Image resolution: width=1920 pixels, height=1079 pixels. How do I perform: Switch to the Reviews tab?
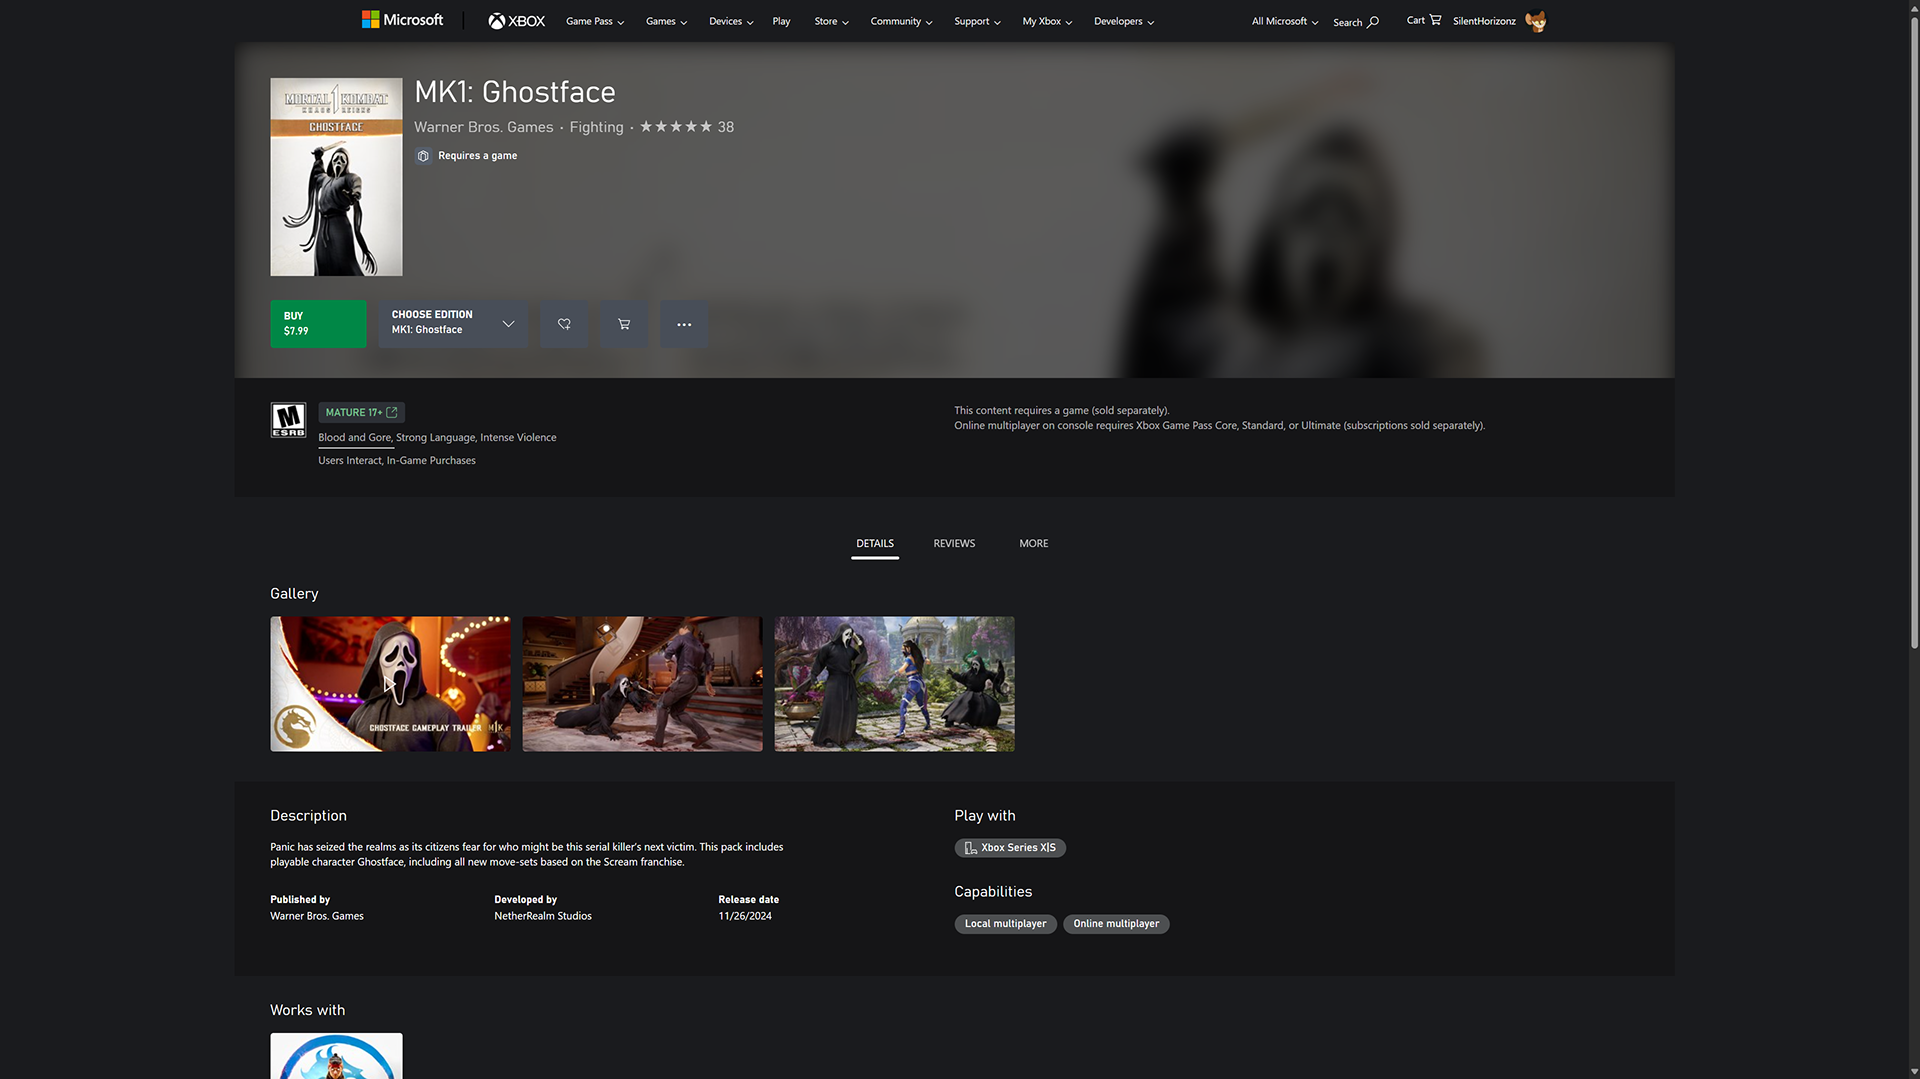pyautogui.click(x=954, y=544)
